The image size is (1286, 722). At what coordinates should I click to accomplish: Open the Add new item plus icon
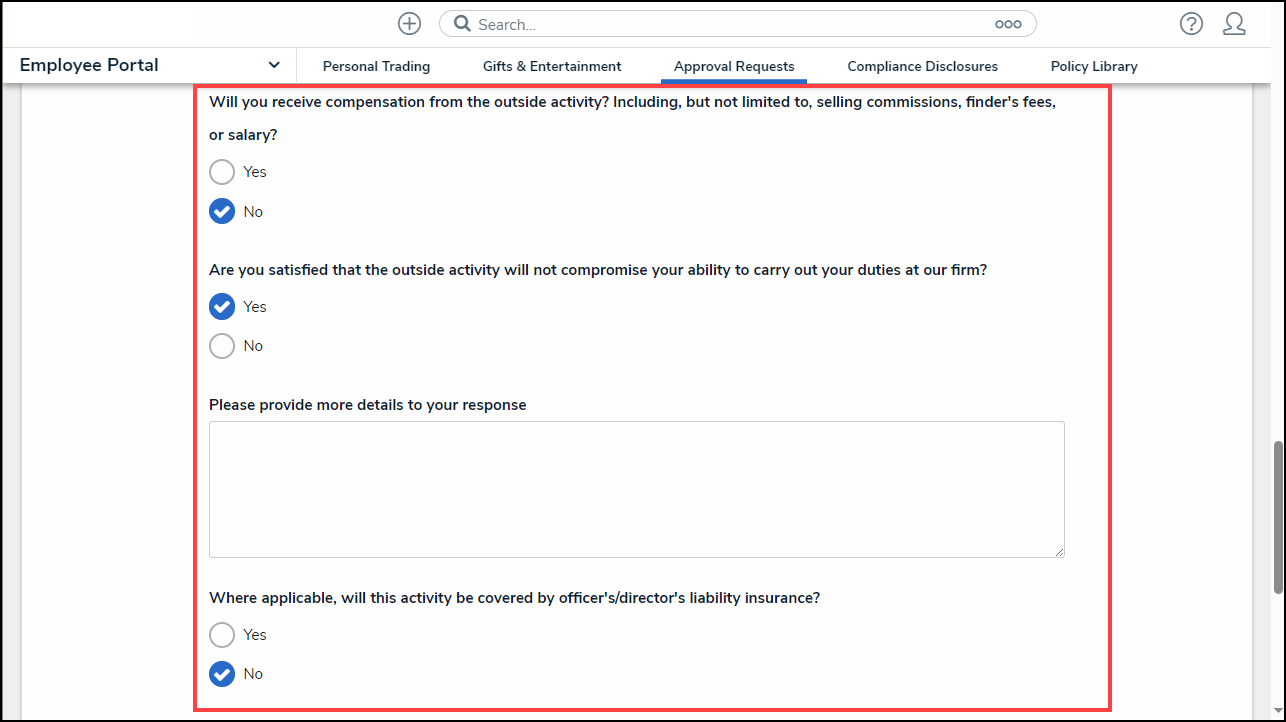coord(409,23)
